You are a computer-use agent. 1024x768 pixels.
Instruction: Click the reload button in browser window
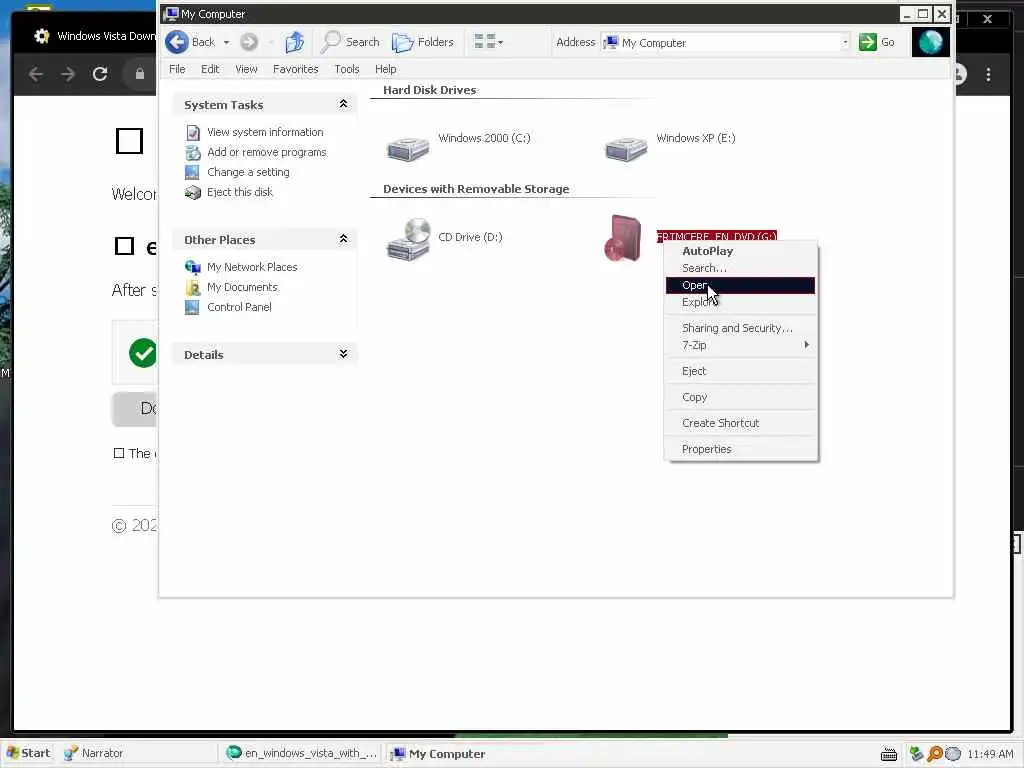(x=100, y=74)
